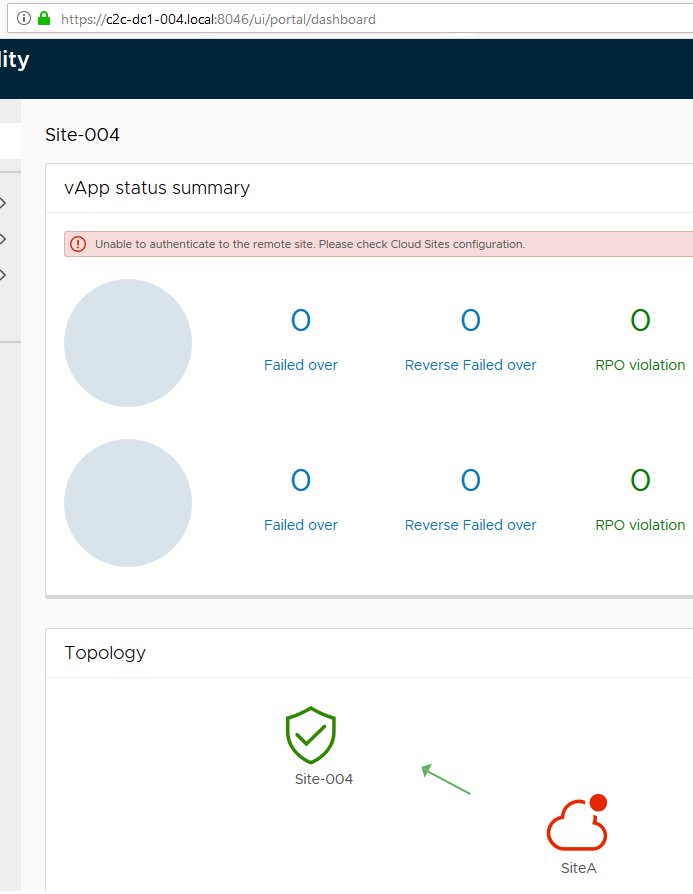
Task: Open lower row "Reverse Failed over" link
Action: click(x=470, y=525)
